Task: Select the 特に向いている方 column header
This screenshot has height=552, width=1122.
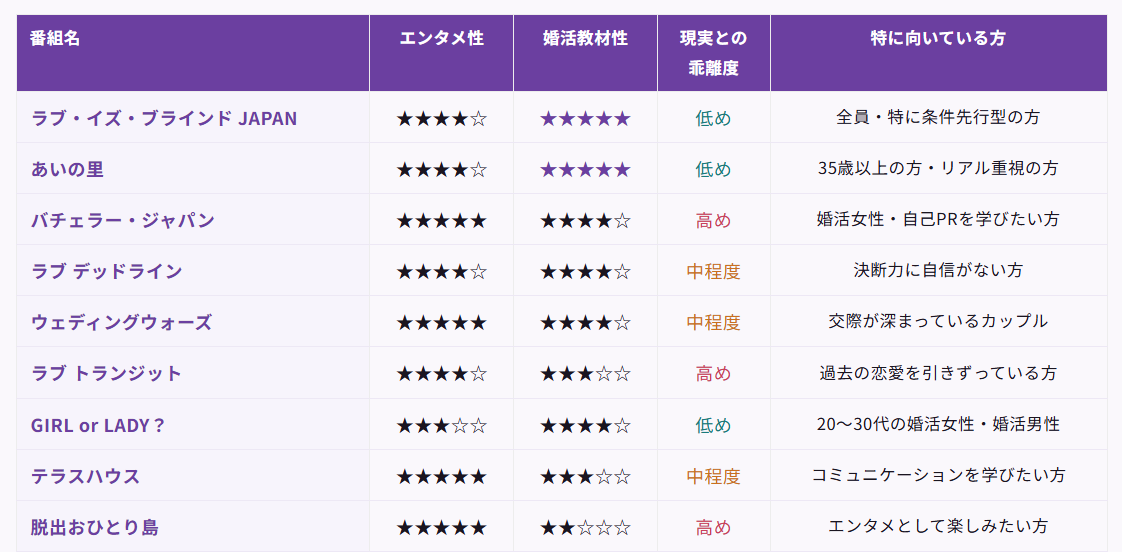Action: point(938,39)
